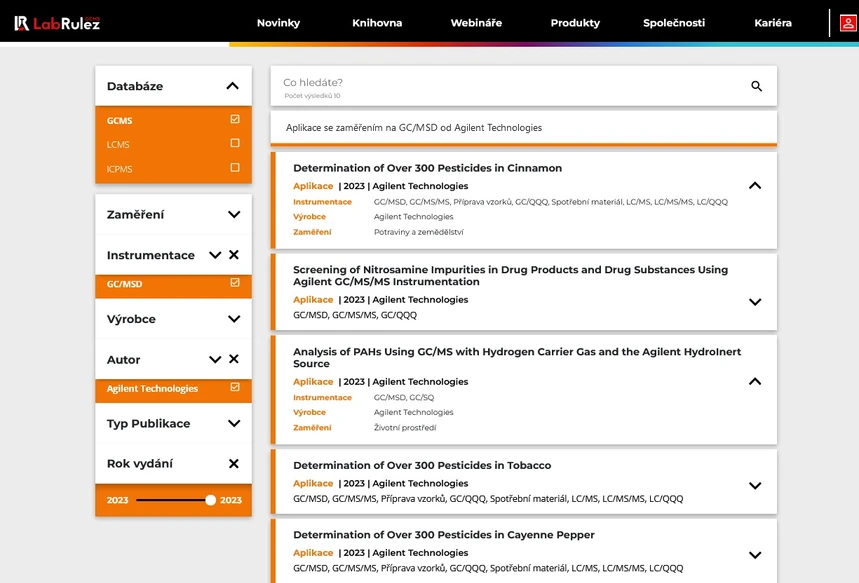Collapse the PAHs Hydrogen Carrier result details
Image resolution: width=859 pixels, height=583 pixels.
pos(755,381)
